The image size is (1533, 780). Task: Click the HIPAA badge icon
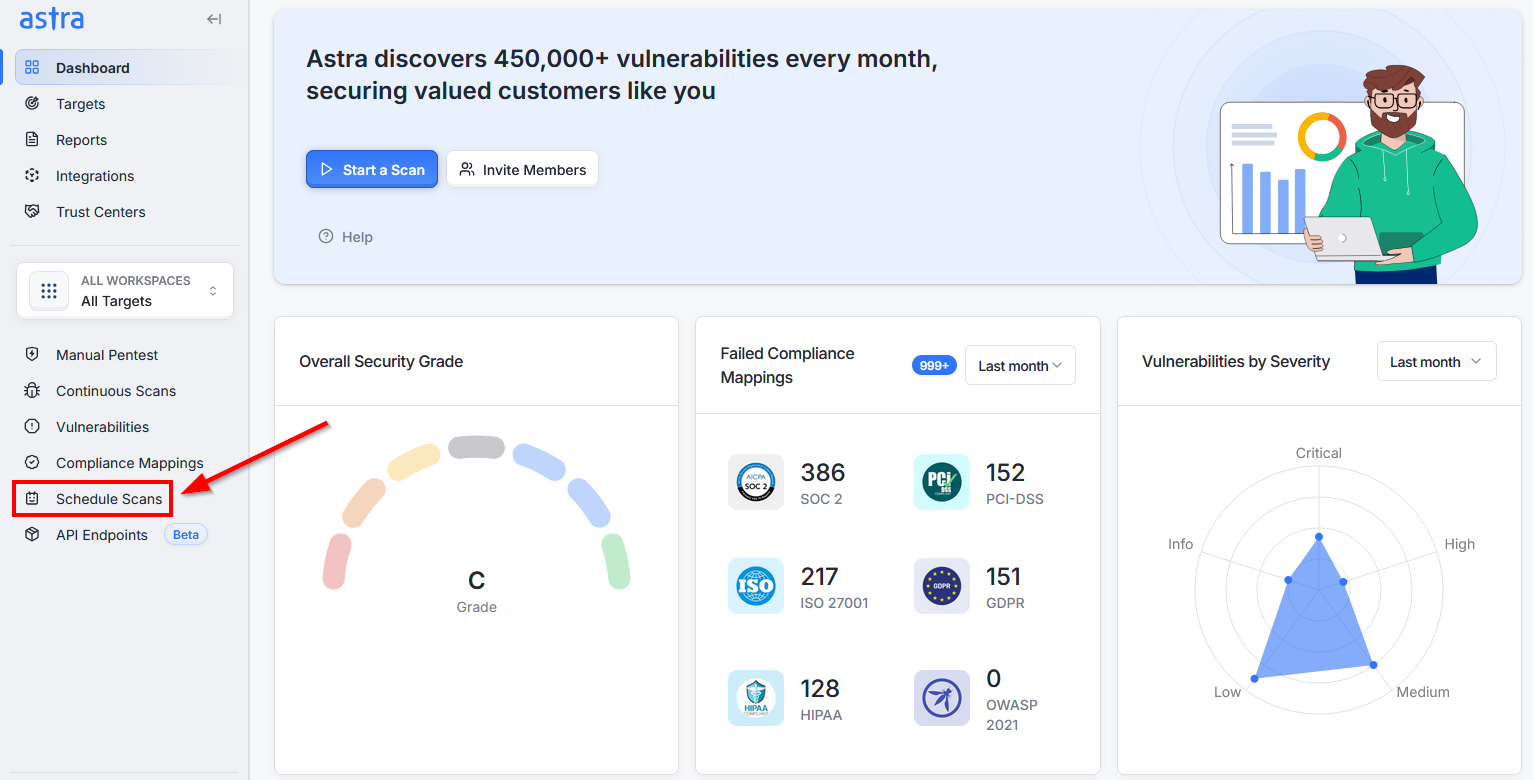[x=756, y=698]
